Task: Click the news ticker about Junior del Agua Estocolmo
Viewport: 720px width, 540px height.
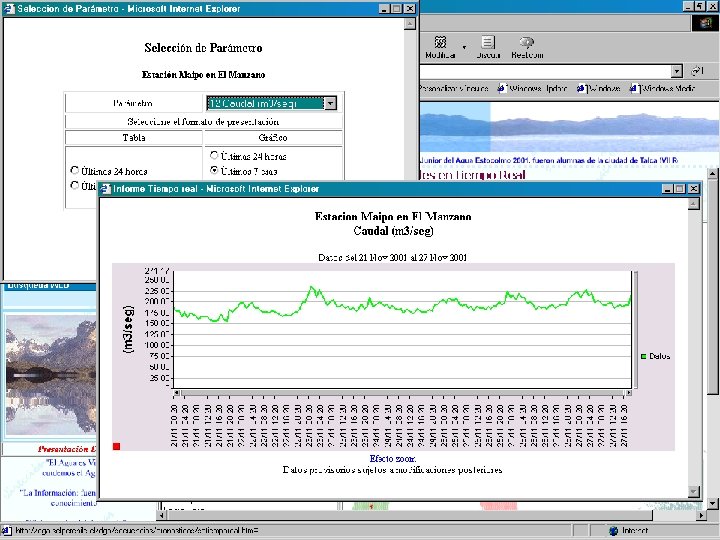Action: pos(549,160)
